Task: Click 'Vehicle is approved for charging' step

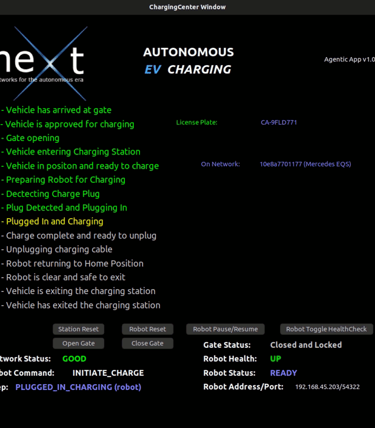Action: click(68, 124)
